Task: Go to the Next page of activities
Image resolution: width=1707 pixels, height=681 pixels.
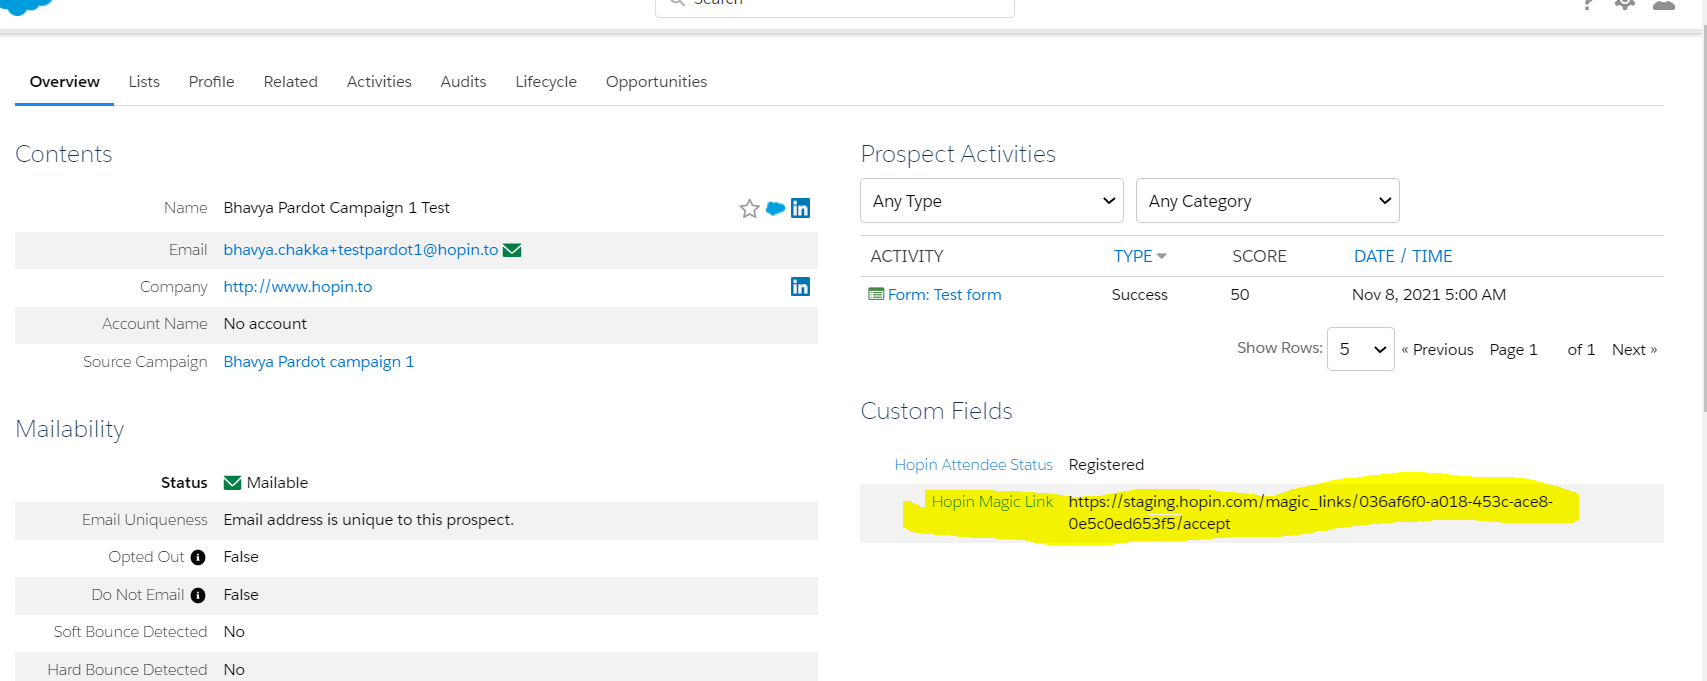Action: coord(1635,350)
